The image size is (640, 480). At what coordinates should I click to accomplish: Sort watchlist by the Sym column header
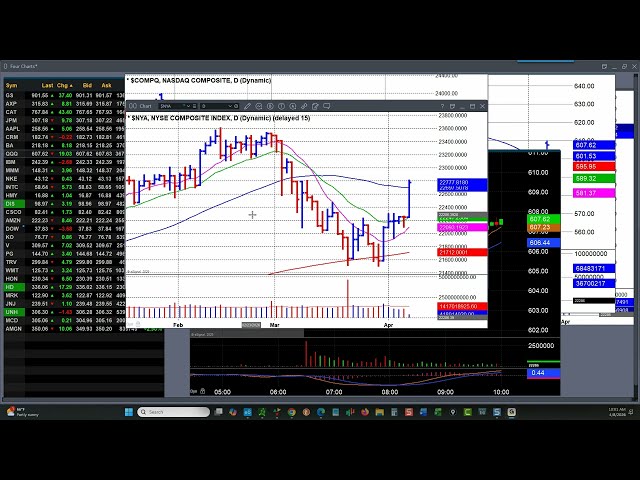[11, 85]
